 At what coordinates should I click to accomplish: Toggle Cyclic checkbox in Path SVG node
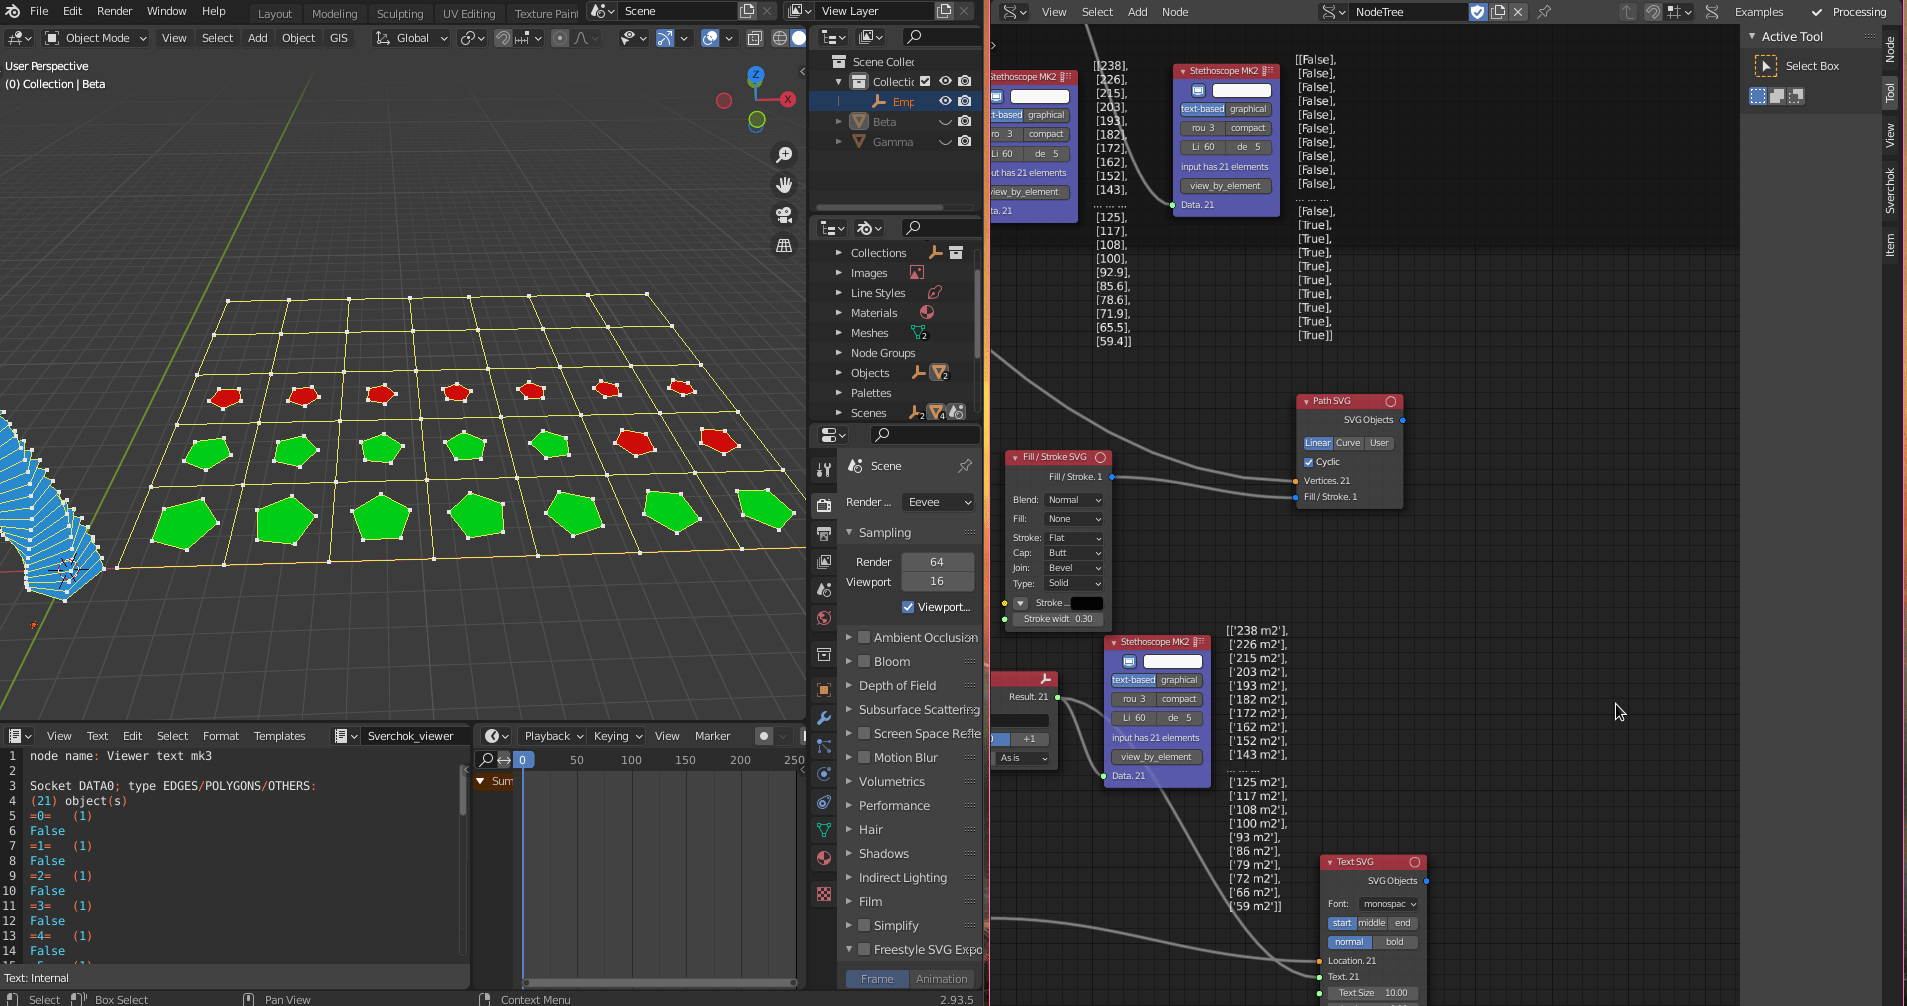(1309, 462)
